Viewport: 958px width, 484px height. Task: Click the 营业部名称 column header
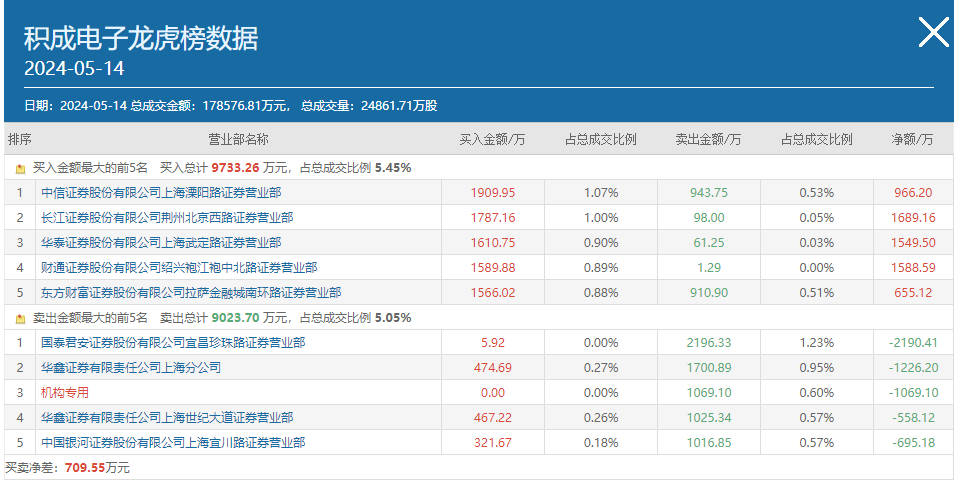238,139
